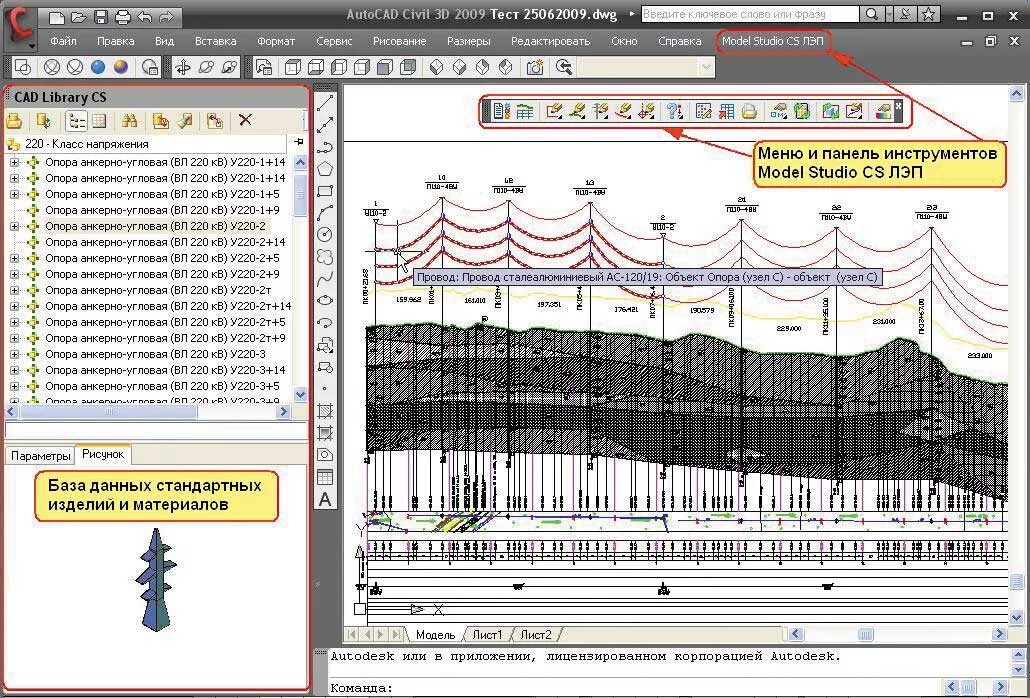Click the New file icon

click(56, 16)
